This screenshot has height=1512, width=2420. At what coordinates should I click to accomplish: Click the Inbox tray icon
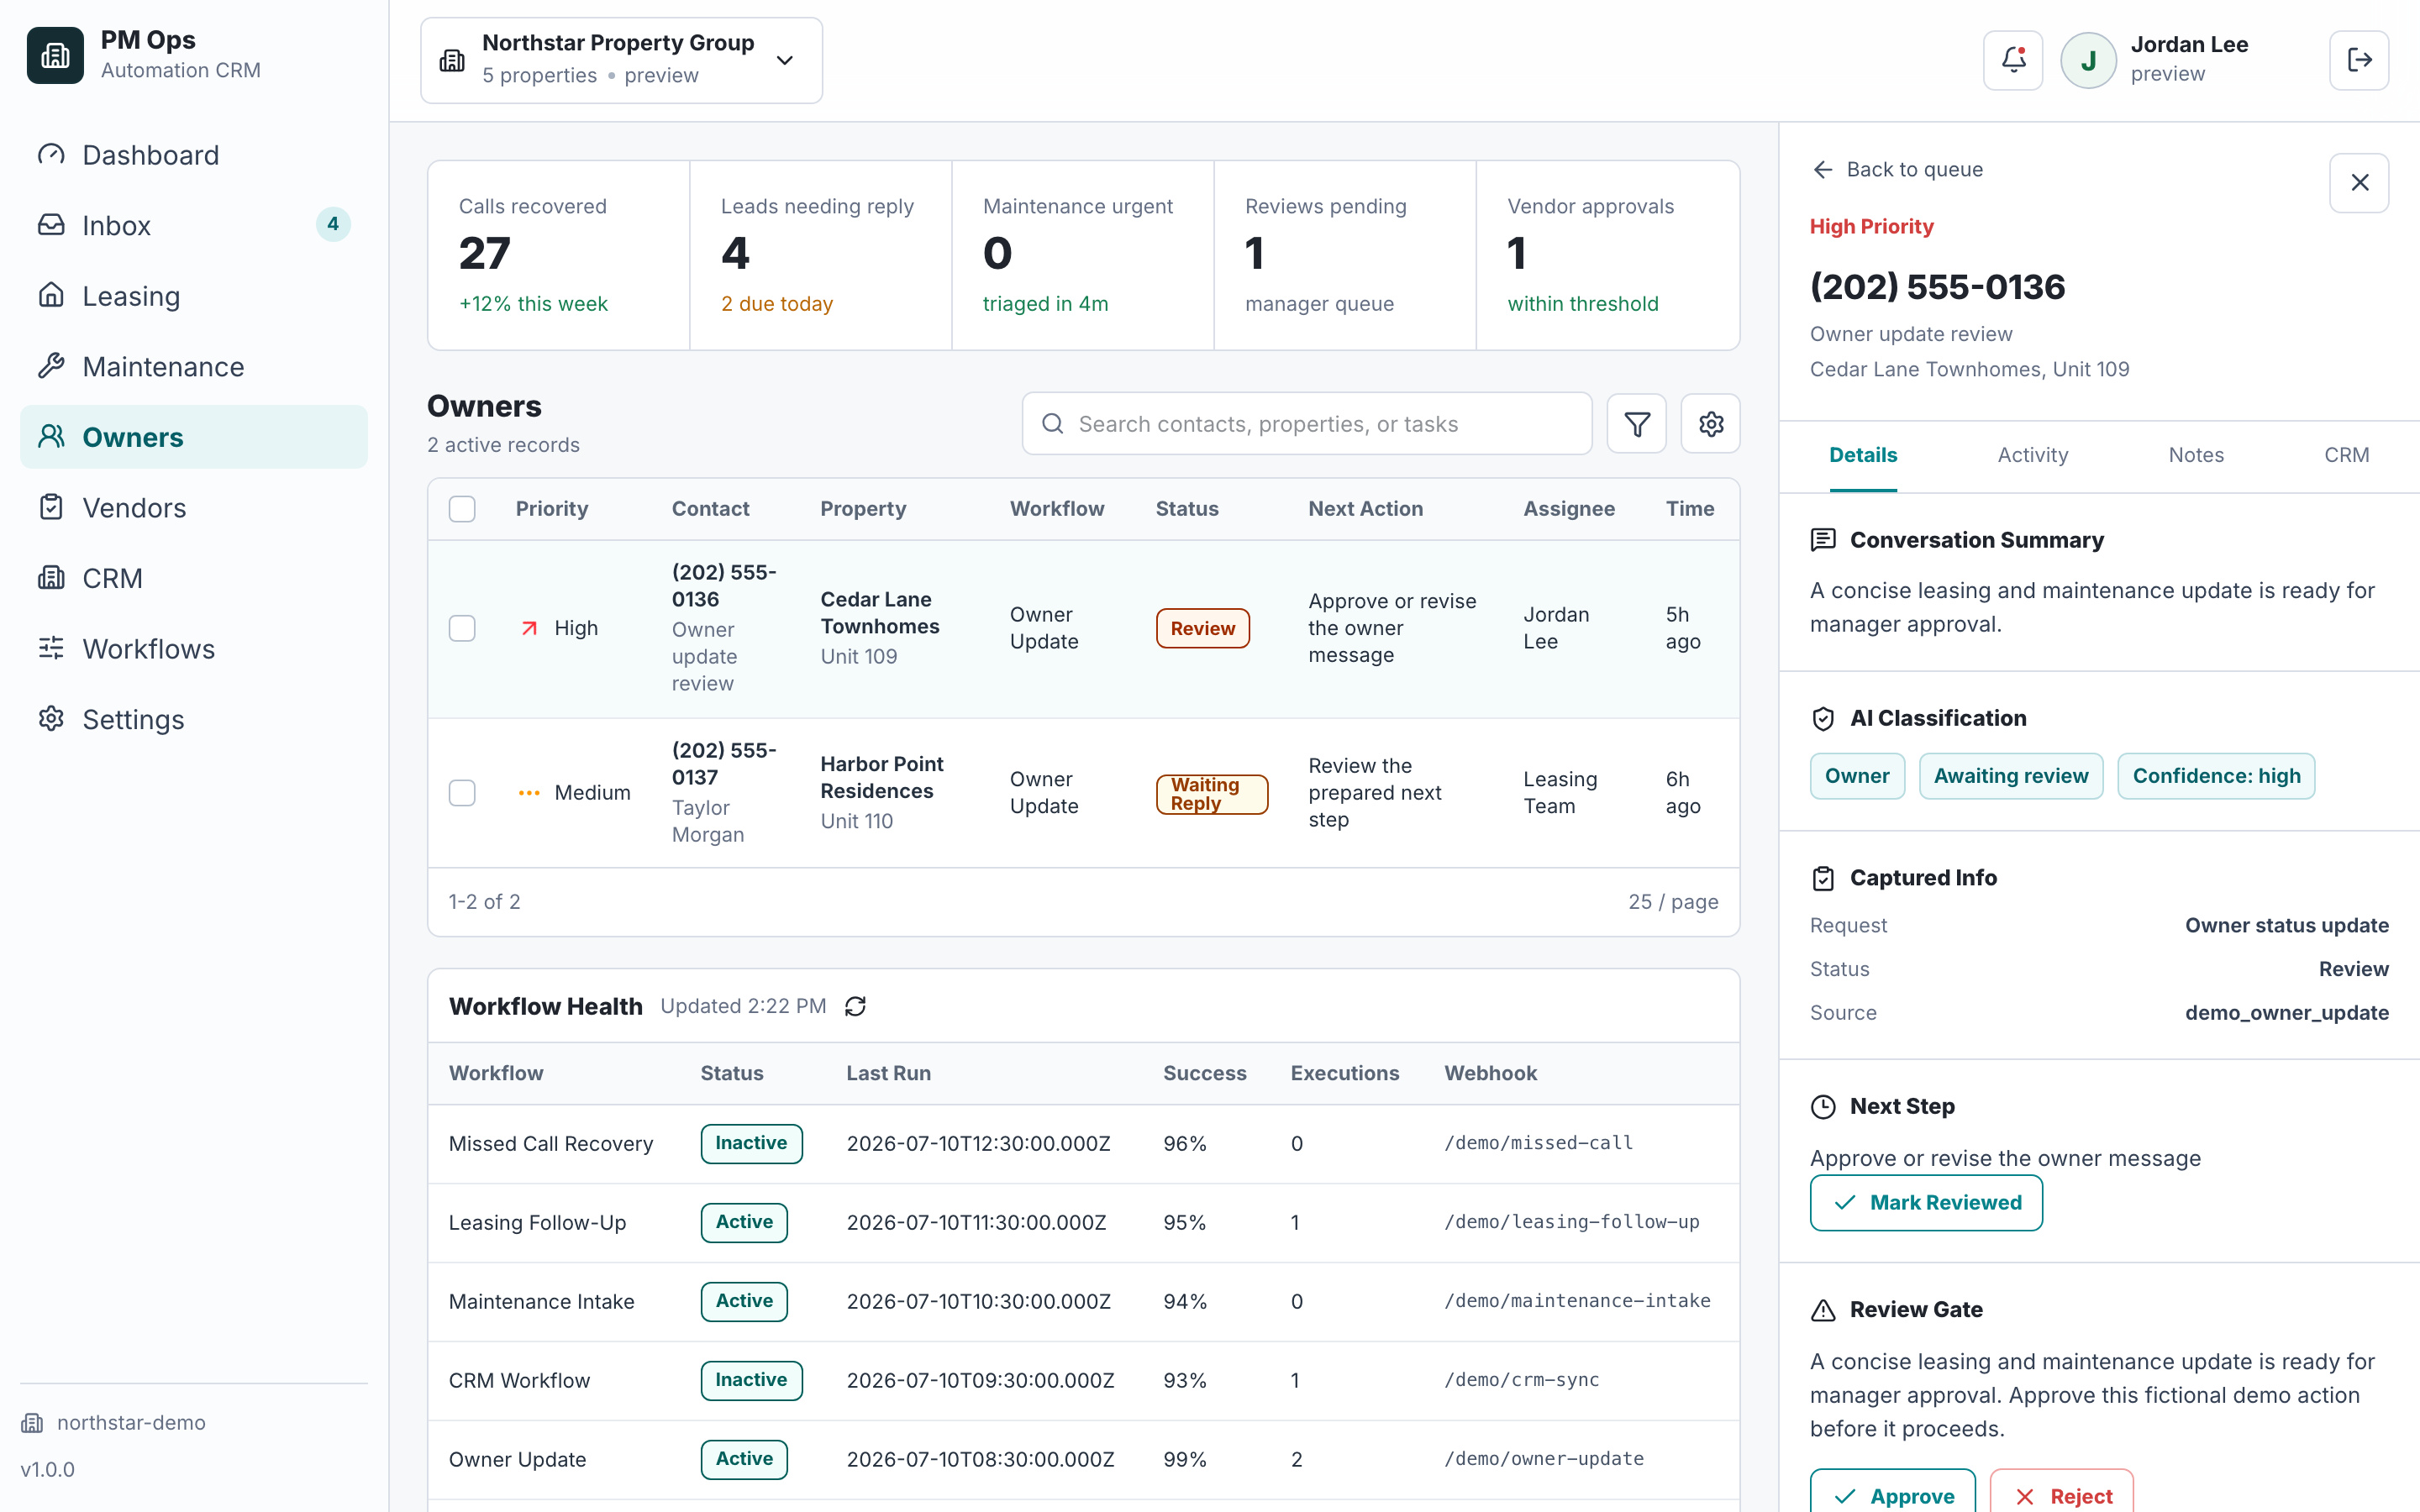[x=51, y=225]
